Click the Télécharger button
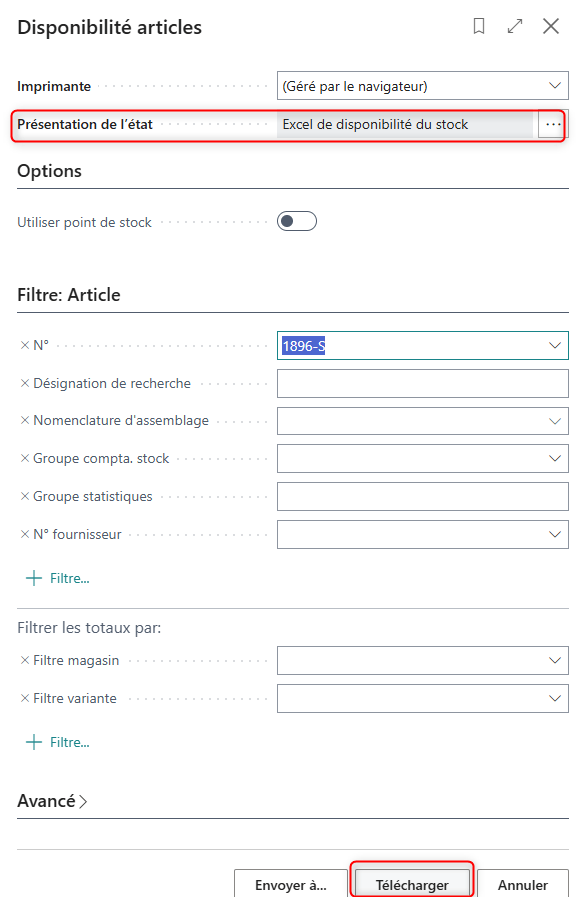Viewport: 584px width, 897px height. pos(412,884)
